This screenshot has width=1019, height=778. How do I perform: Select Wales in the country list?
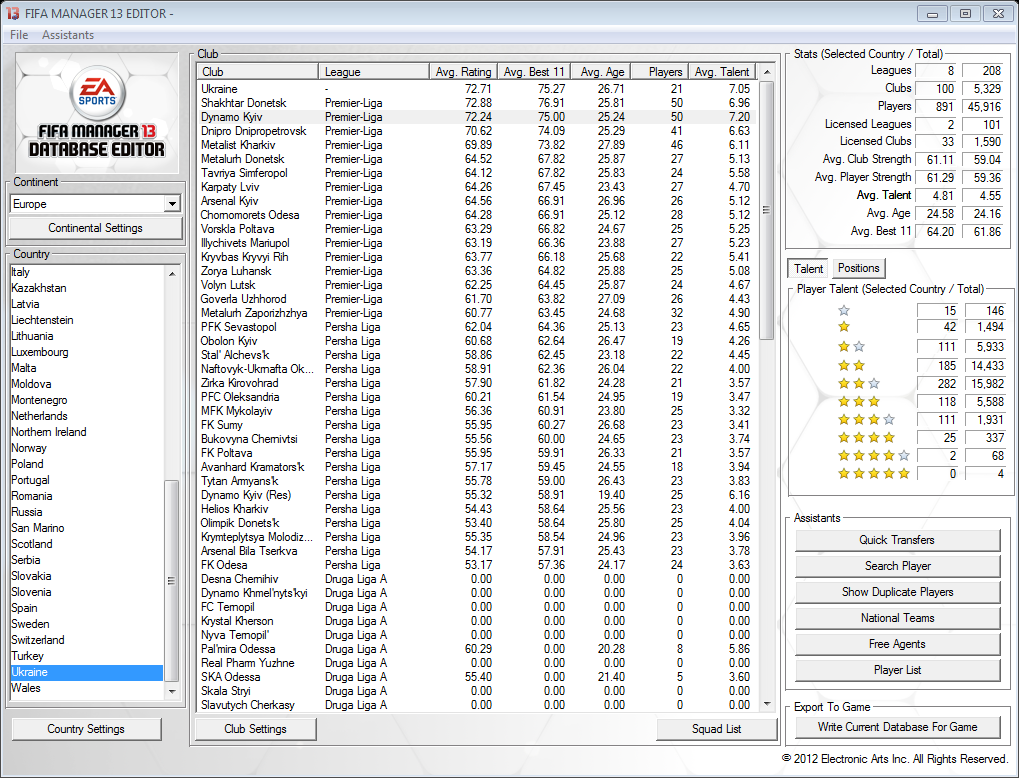(x=86, y=688)
